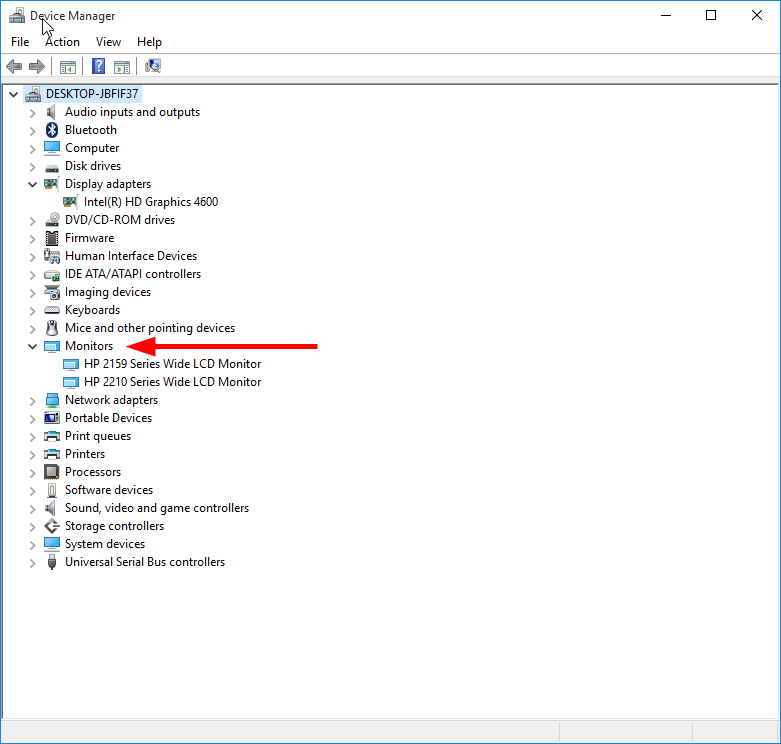Select the Firmware label
Screen dimensions: 781x744
(90, 238)
